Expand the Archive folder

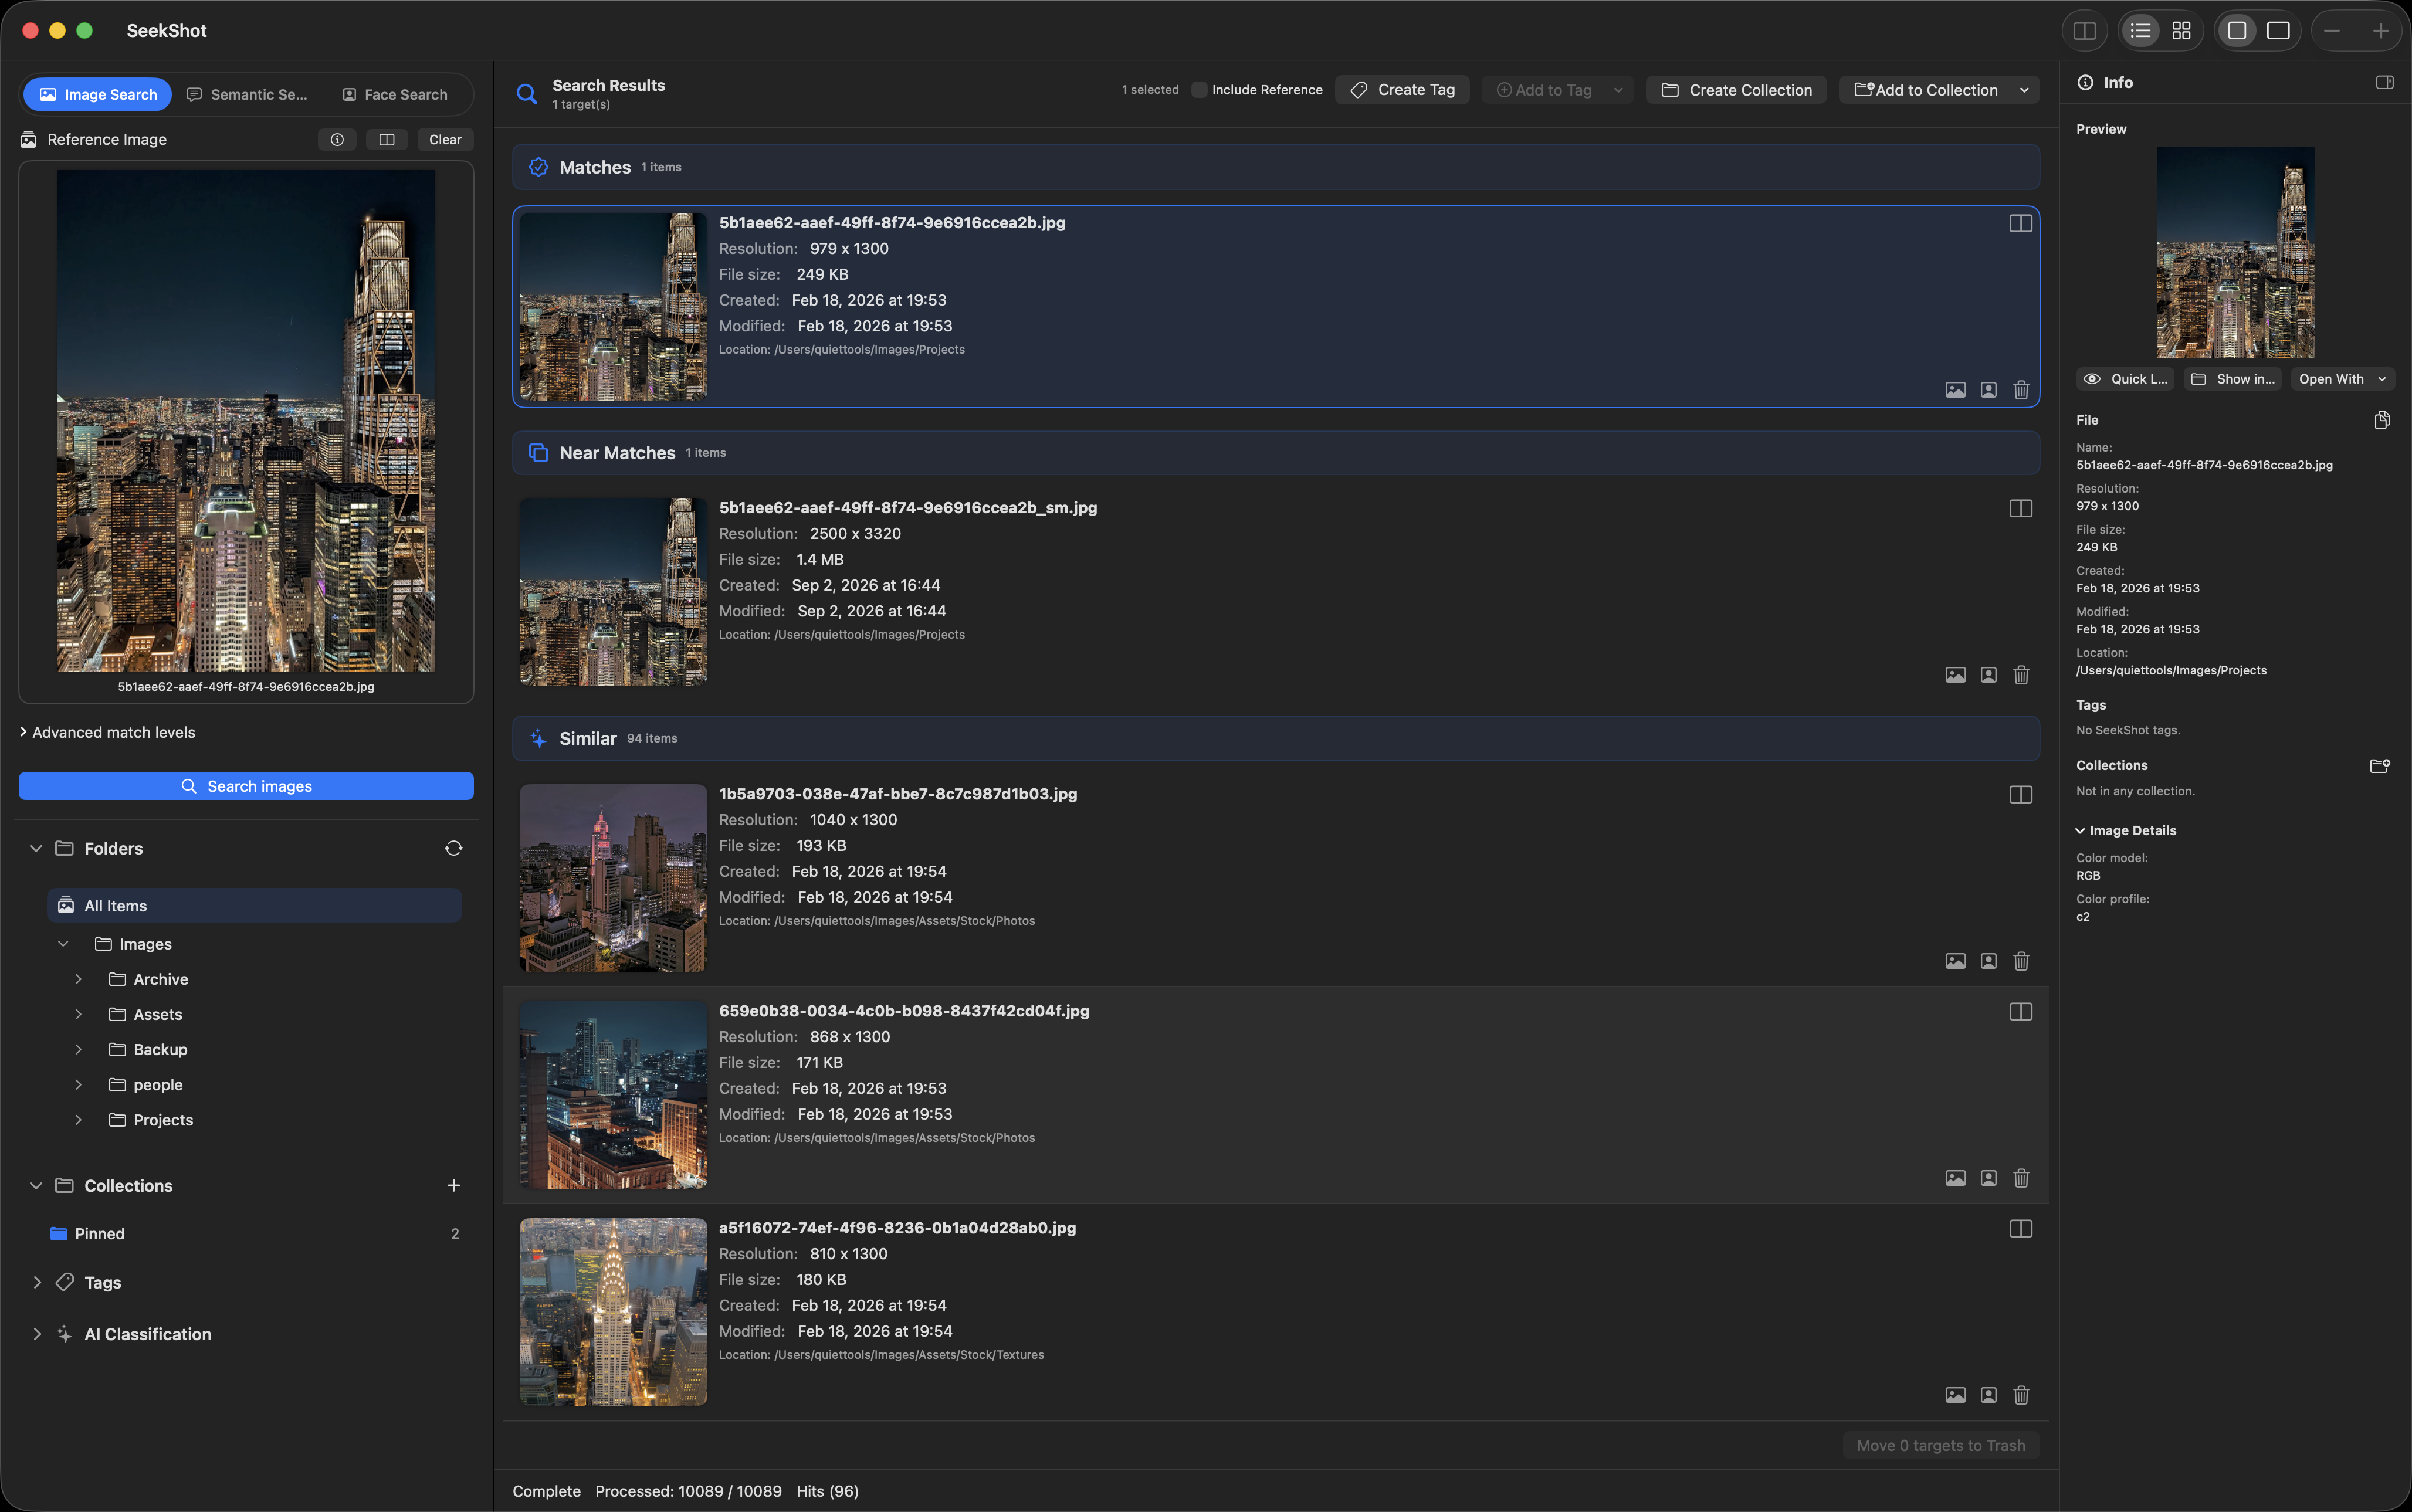[x=78, y=979]
